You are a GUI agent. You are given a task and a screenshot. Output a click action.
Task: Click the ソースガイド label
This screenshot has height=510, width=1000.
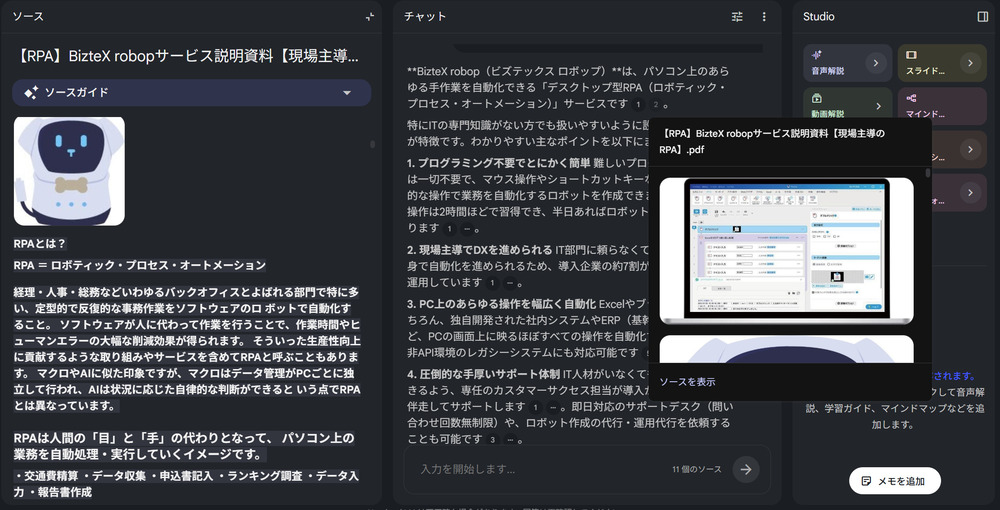[77, 93]
